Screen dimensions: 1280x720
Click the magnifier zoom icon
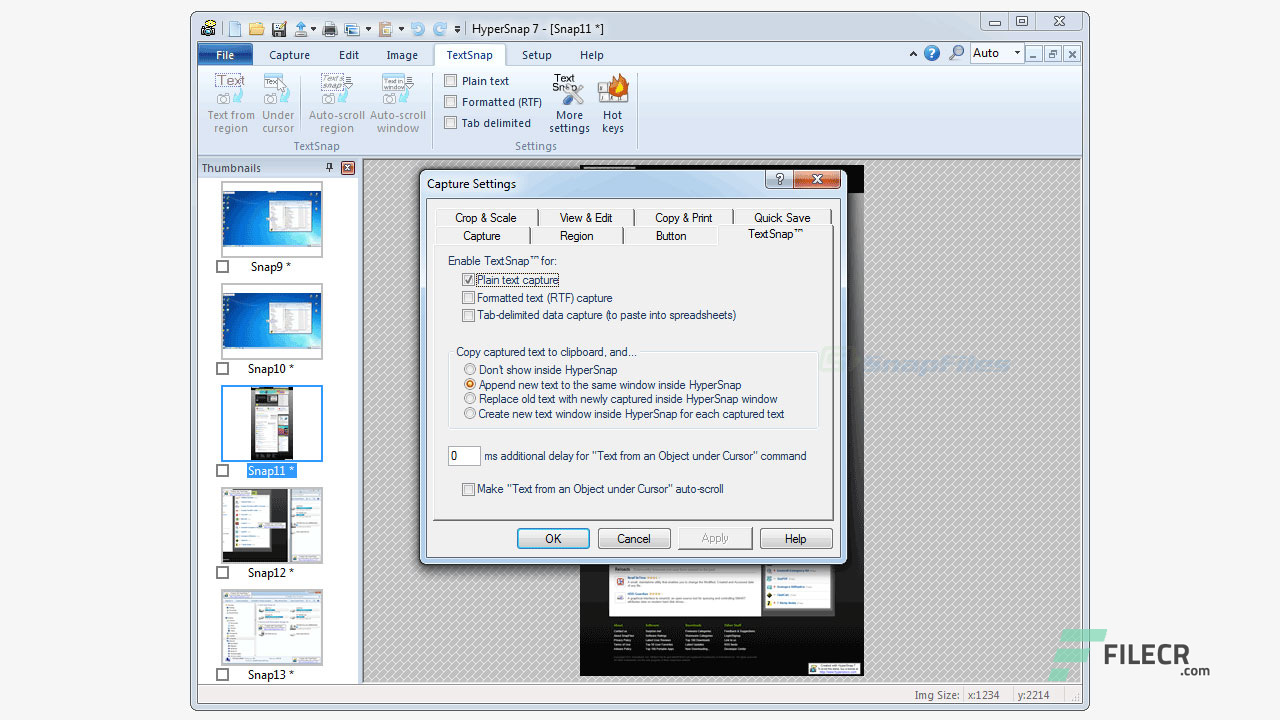click(x=957, y=53)
